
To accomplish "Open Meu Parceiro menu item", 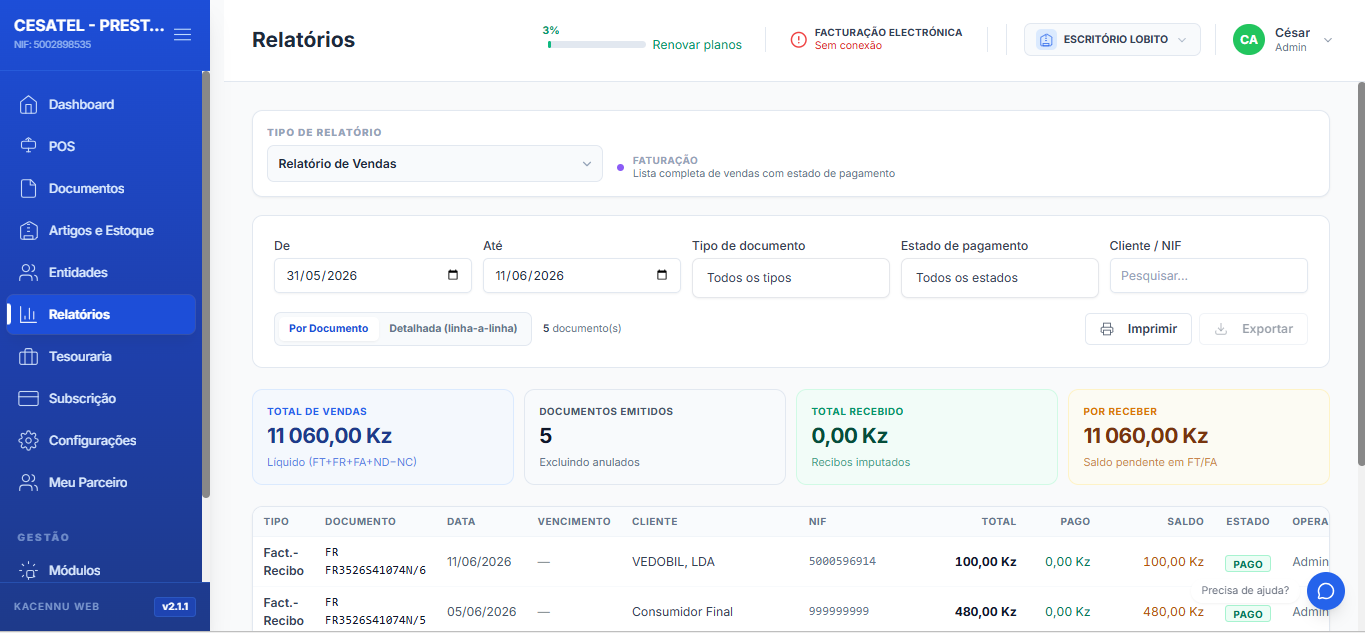I will coord(101,482).
